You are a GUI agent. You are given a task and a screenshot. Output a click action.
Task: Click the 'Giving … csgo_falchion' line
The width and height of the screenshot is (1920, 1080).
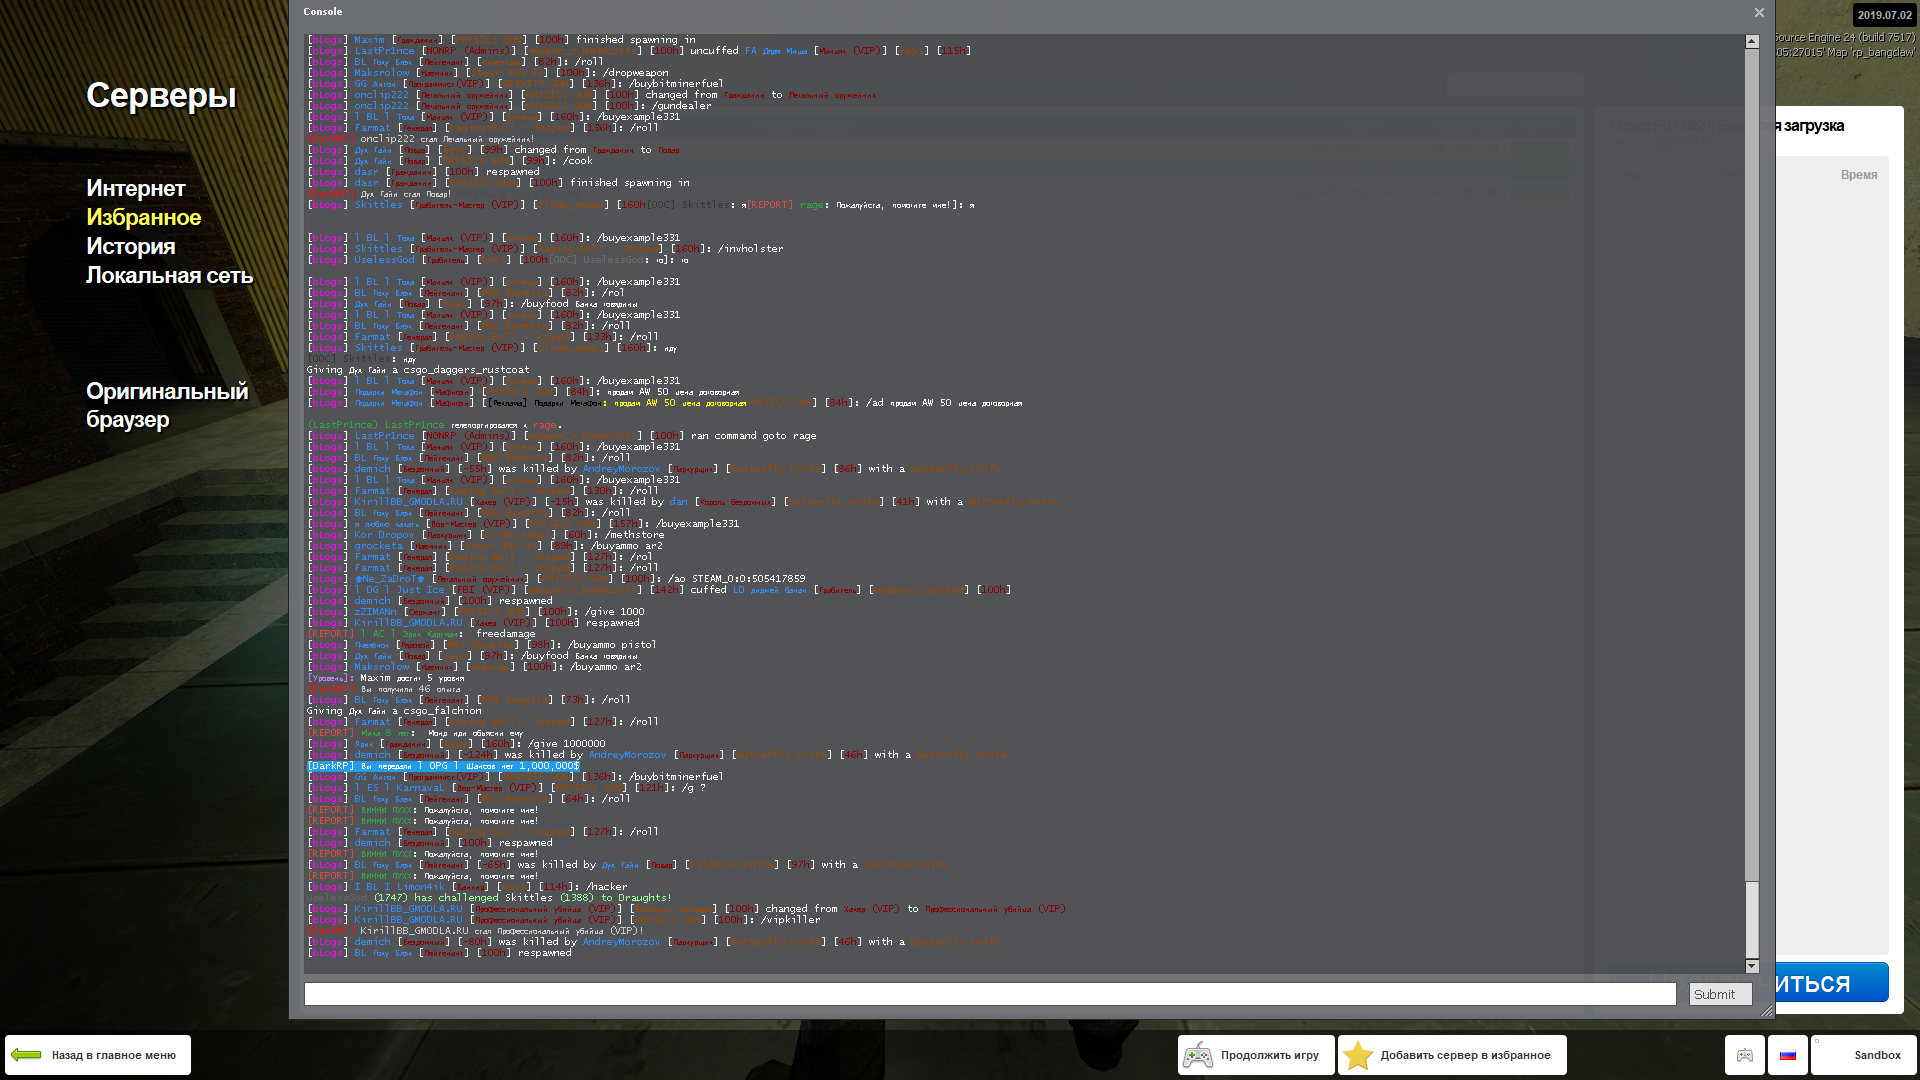394,711
